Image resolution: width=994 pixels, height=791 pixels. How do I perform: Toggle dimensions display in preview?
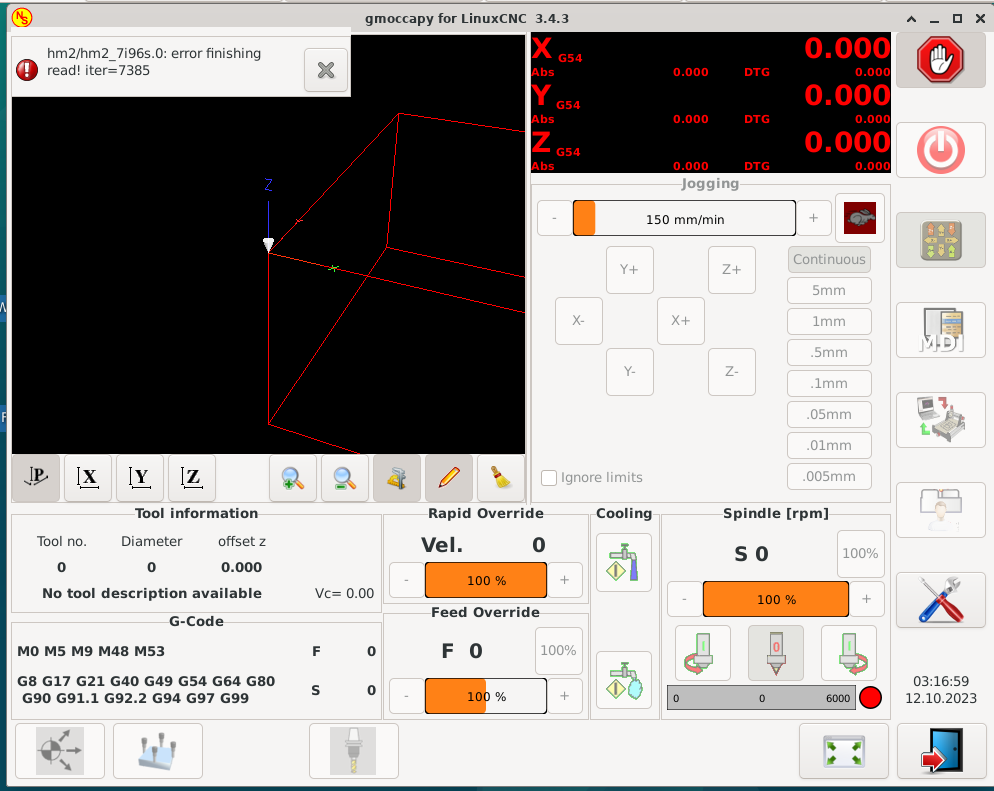pyautogui.click(x=397, y=478)
